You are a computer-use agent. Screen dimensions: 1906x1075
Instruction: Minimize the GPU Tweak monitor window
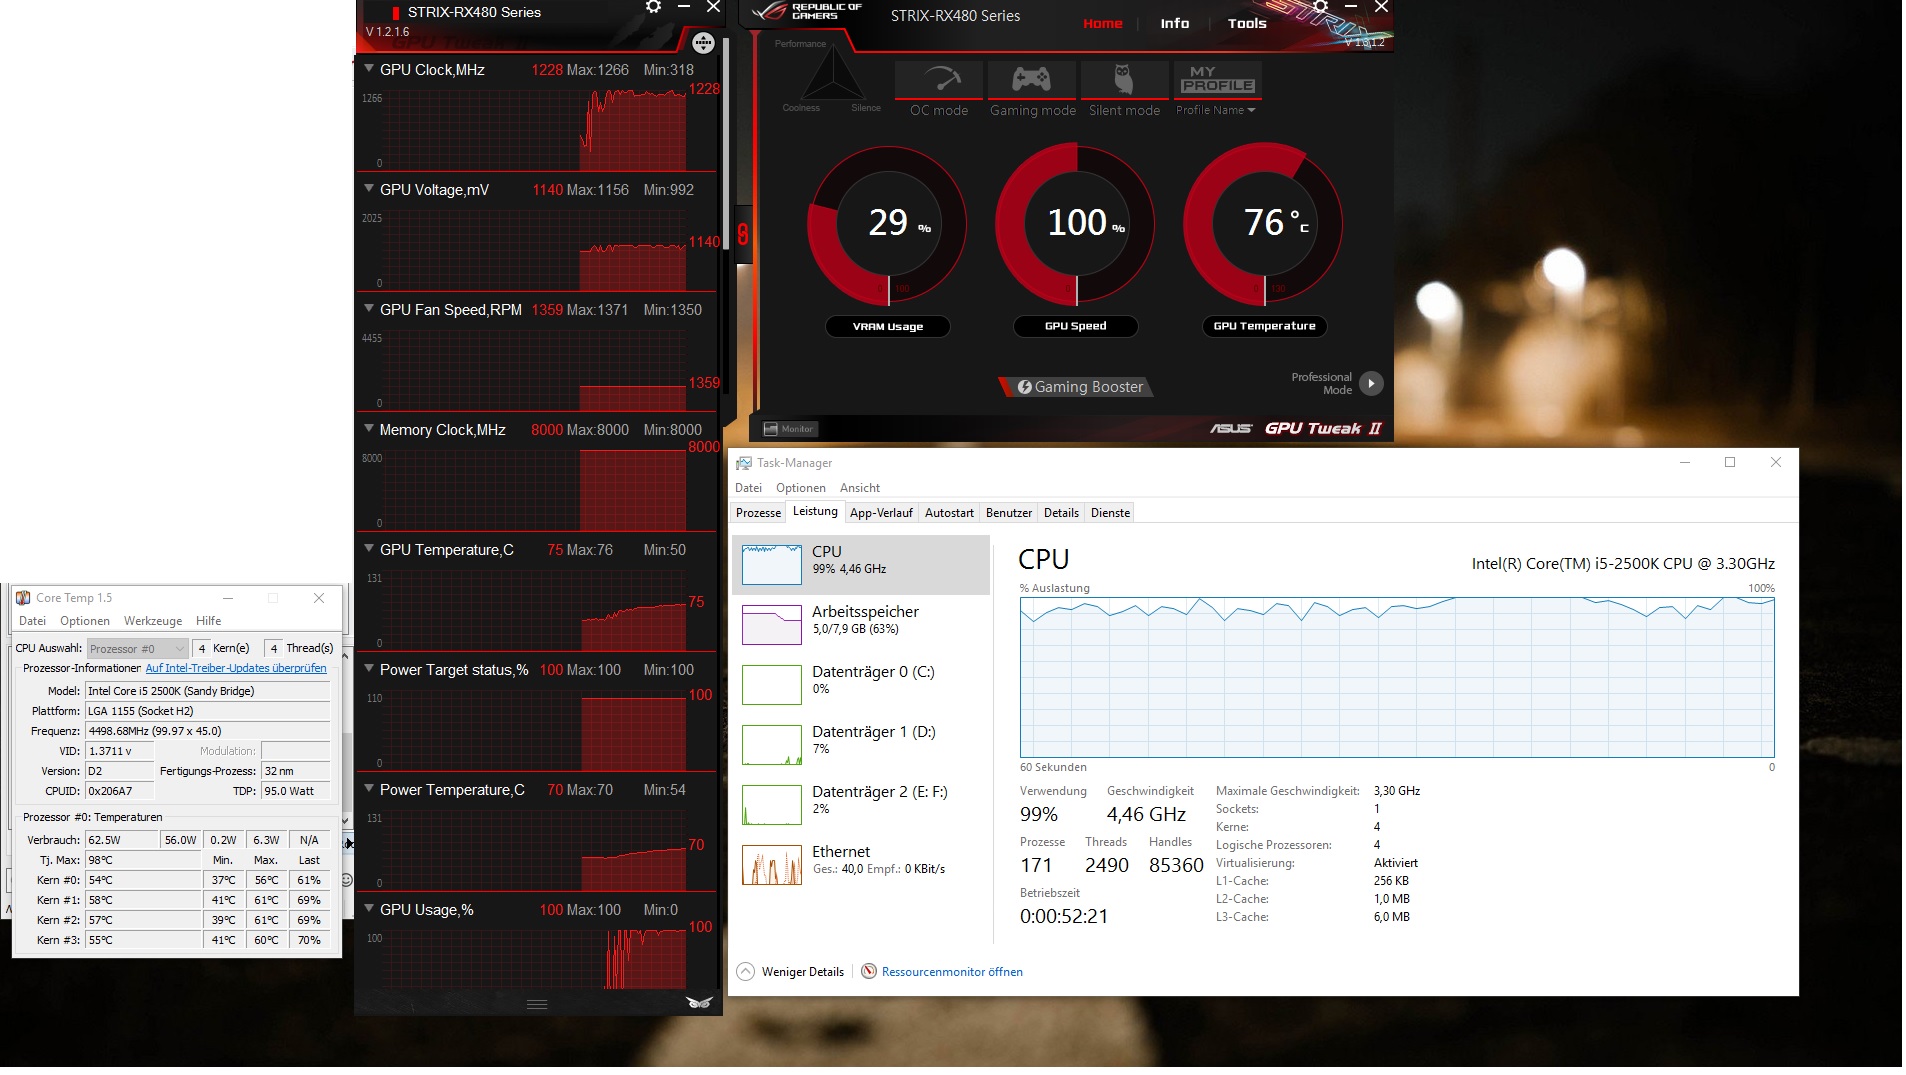pyautogui.click(x=684, y=7)
